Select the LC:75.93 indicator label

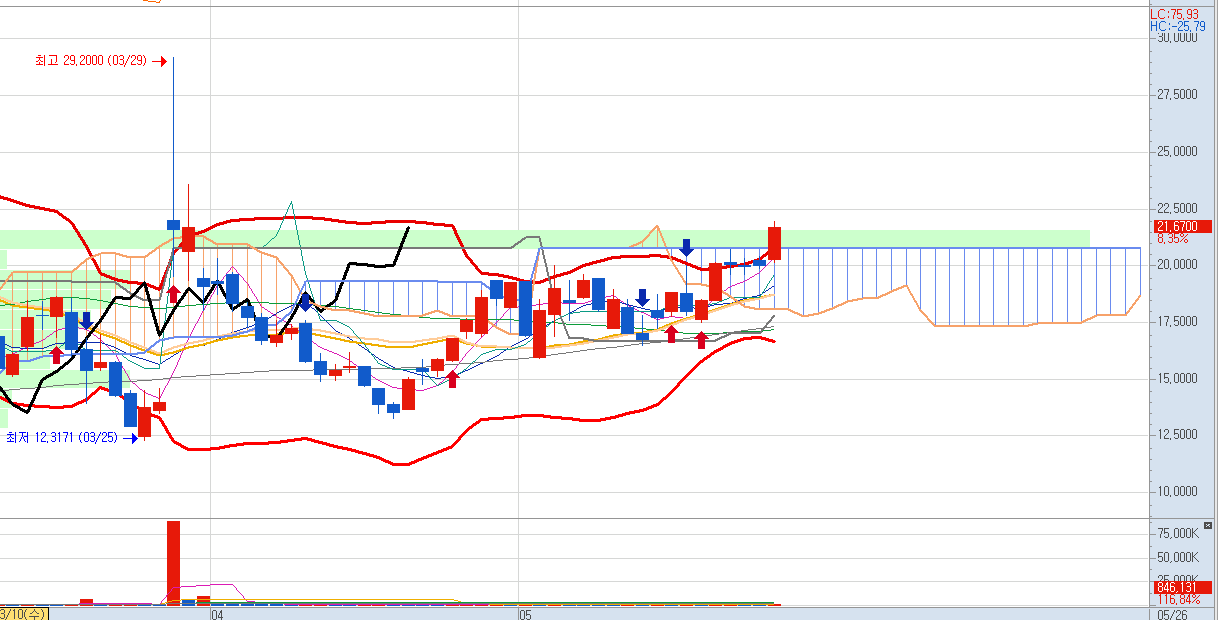[1173, 14]
